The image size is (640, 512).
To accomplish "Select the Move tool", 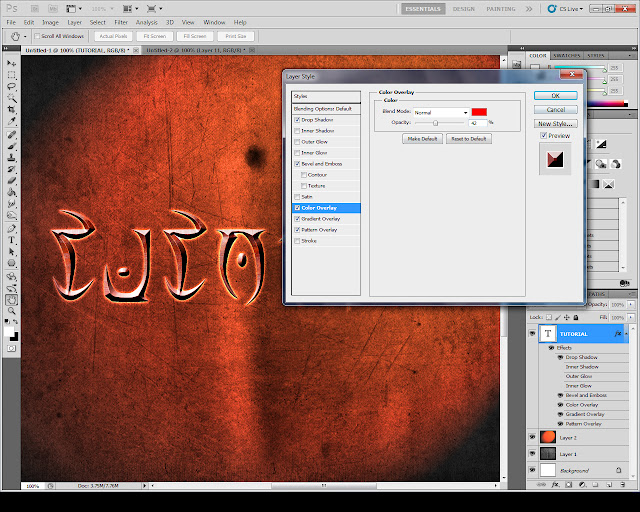I will coord(11,63).
